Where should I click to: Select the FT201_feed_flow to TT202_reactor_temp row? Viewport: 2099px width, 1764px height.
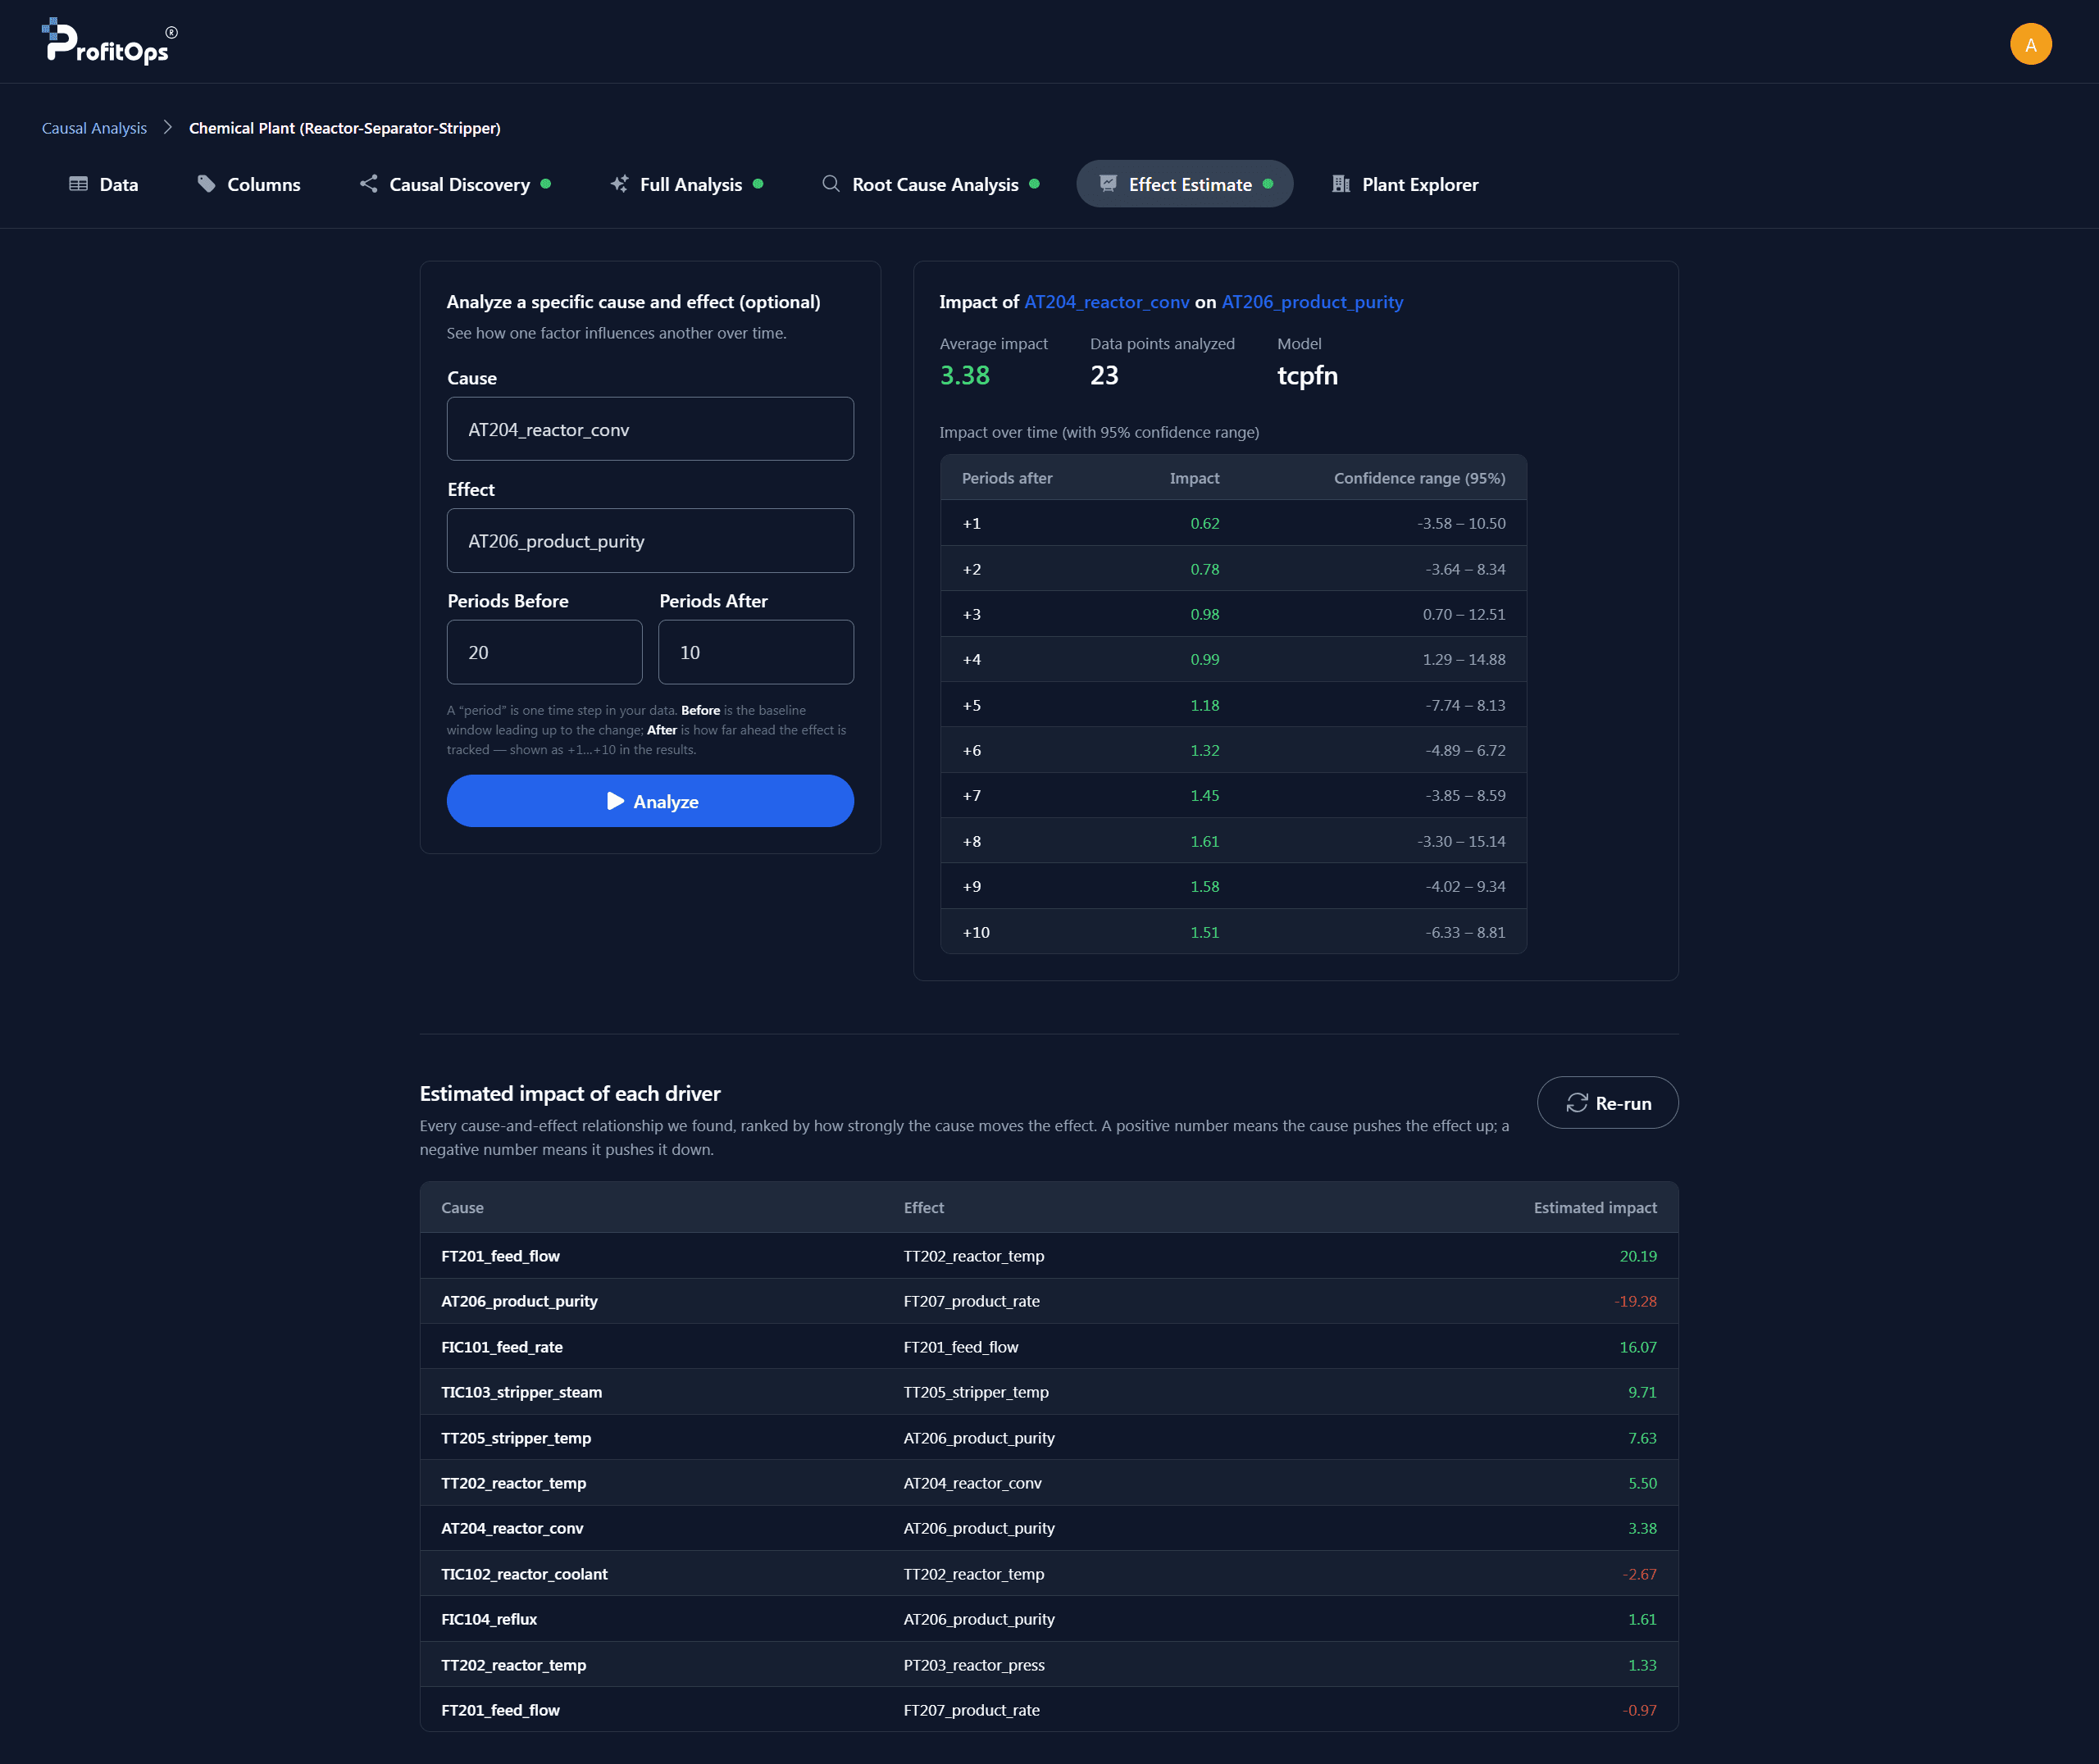point(1049,1256)
